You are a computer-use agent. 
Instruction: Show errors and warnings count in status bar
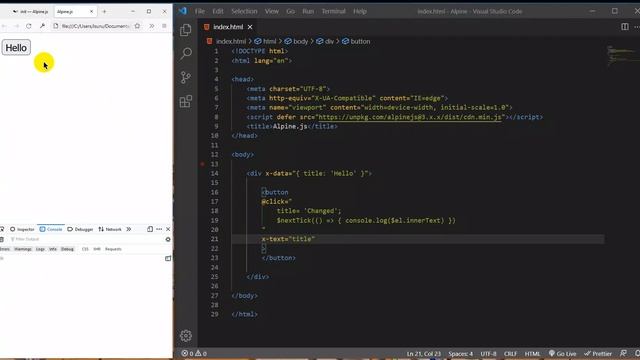(x=194, y=353)
